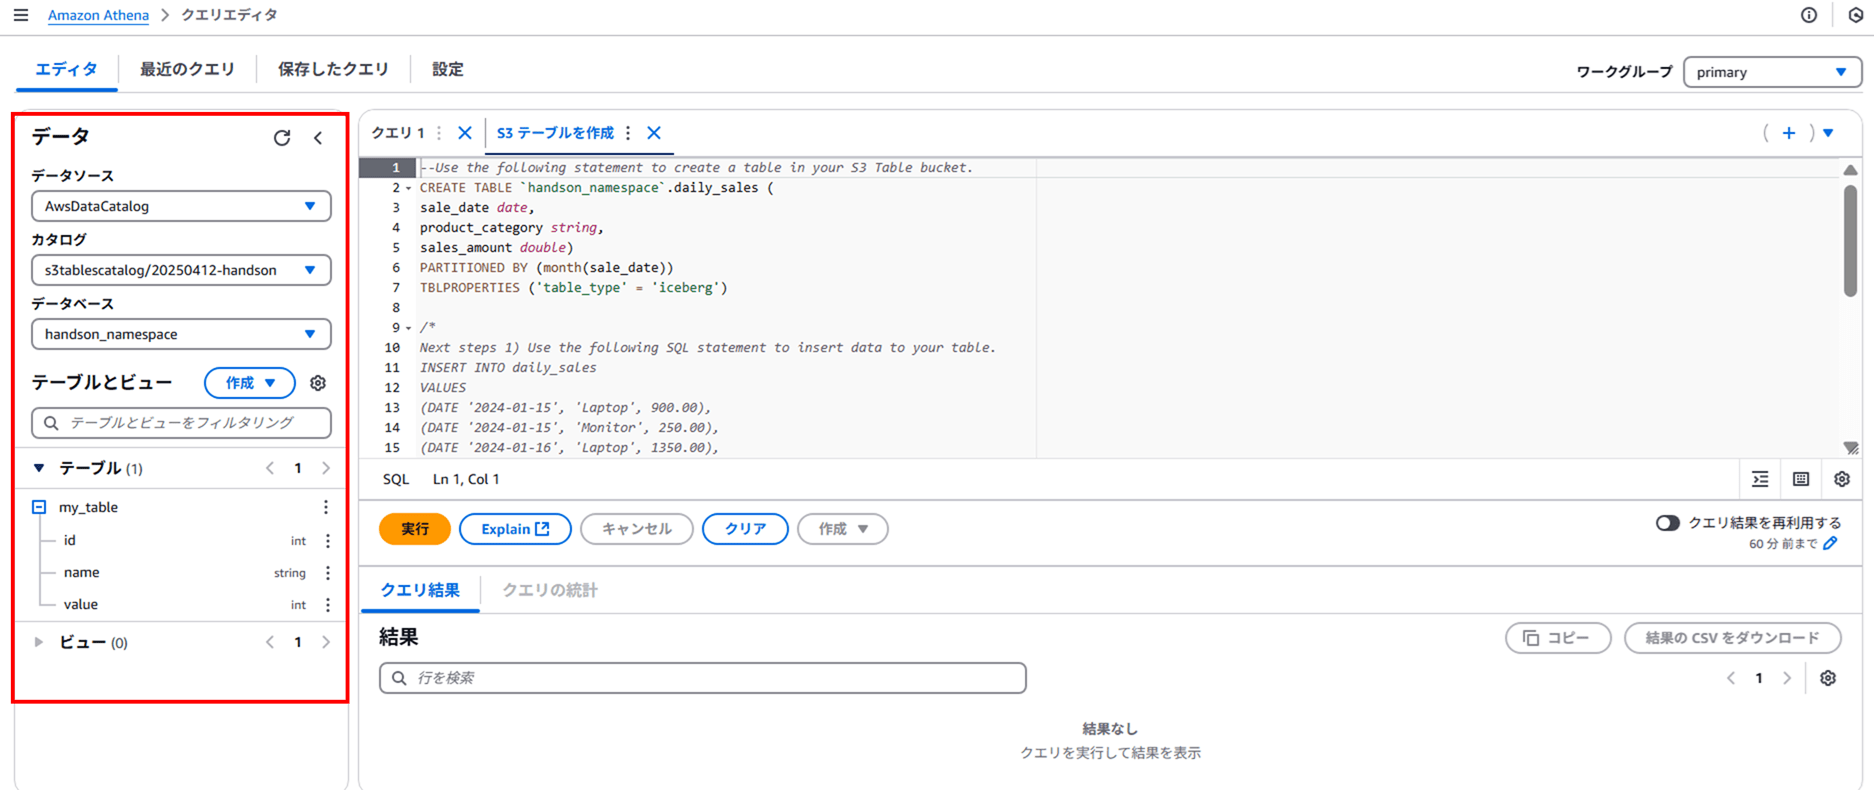1874x790 pixels.
Task: Open S3 テーブルを作成 tab options menu
Action: [628, 133]
